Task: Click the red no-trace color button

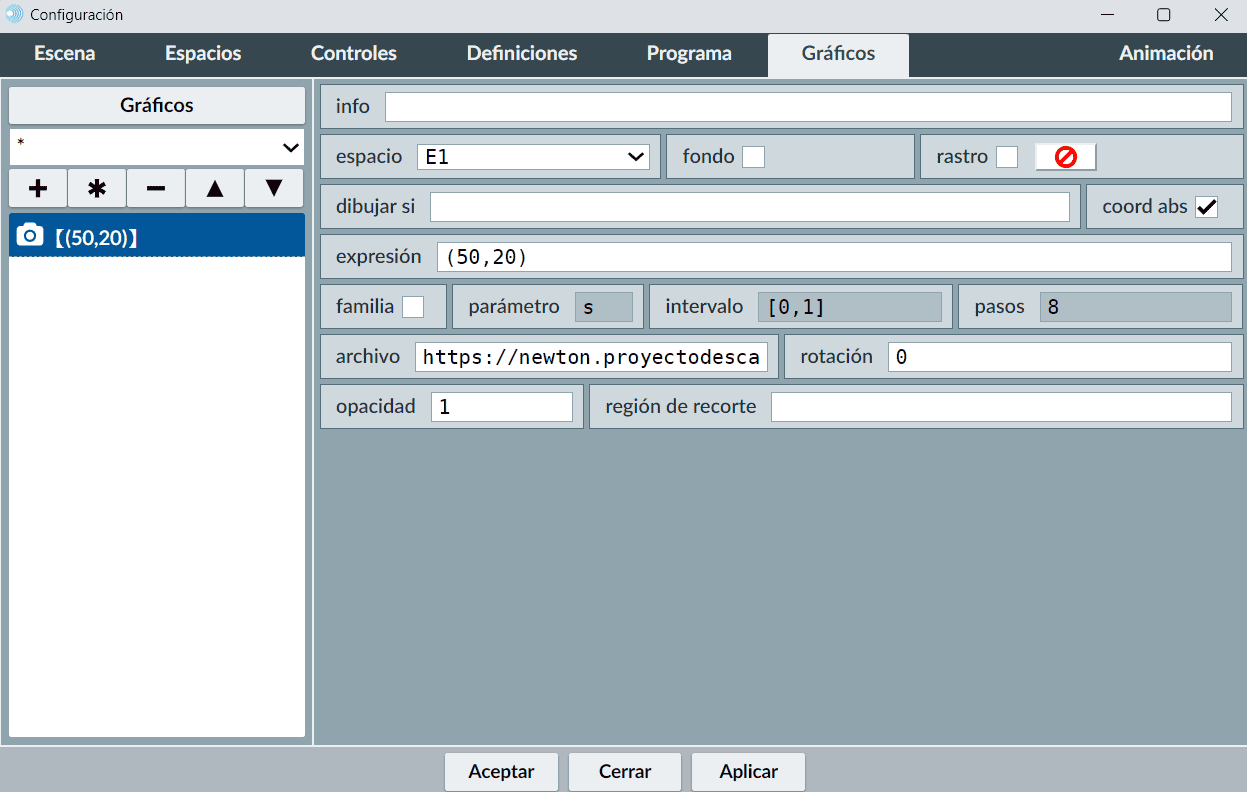Action: (1065, 157)
